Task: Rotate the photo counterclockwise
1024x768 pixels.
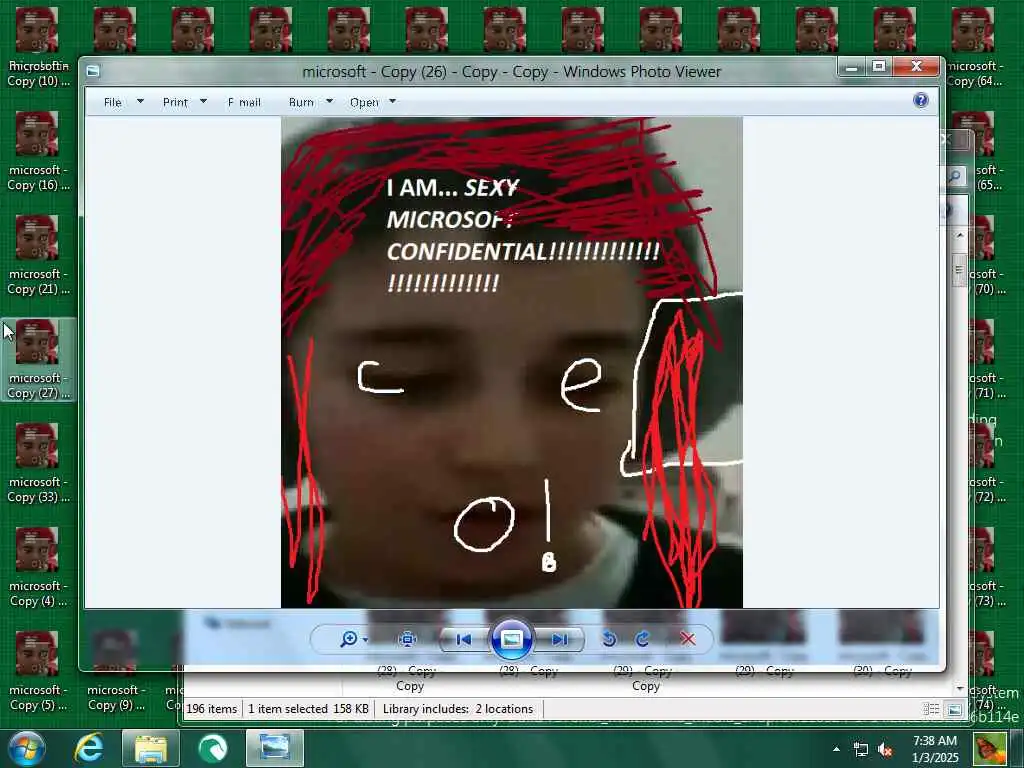Action: click(x=609, y=639)
